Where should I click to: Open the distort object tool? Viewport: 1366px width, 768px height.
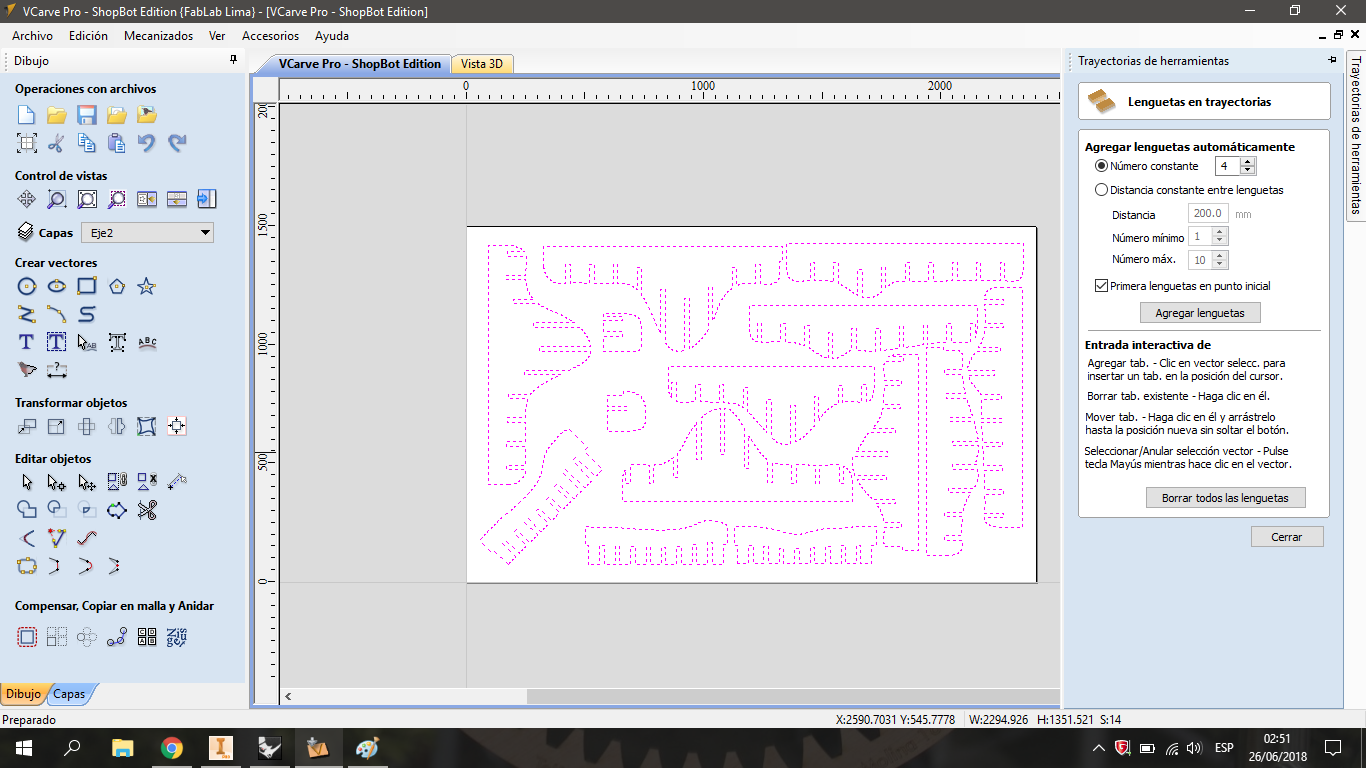[147, 427]
